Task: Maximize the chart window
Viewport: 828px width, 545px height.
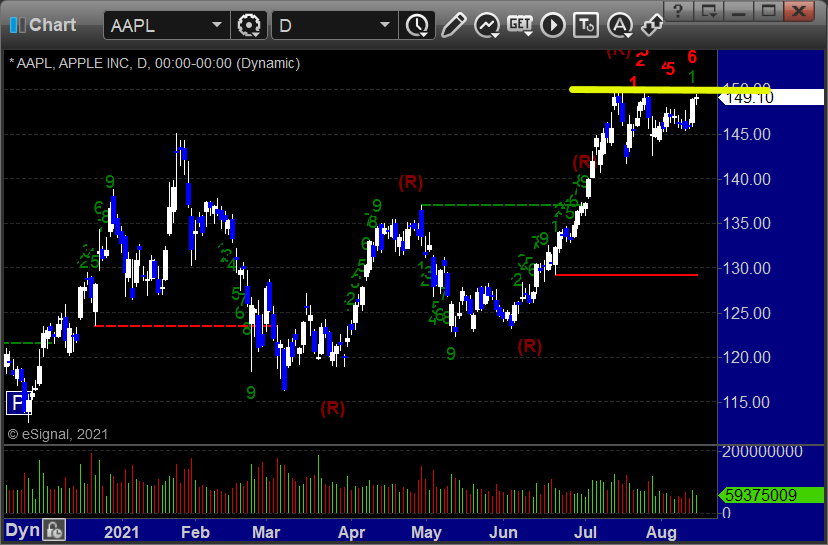Action: click(x=768, y=11)
